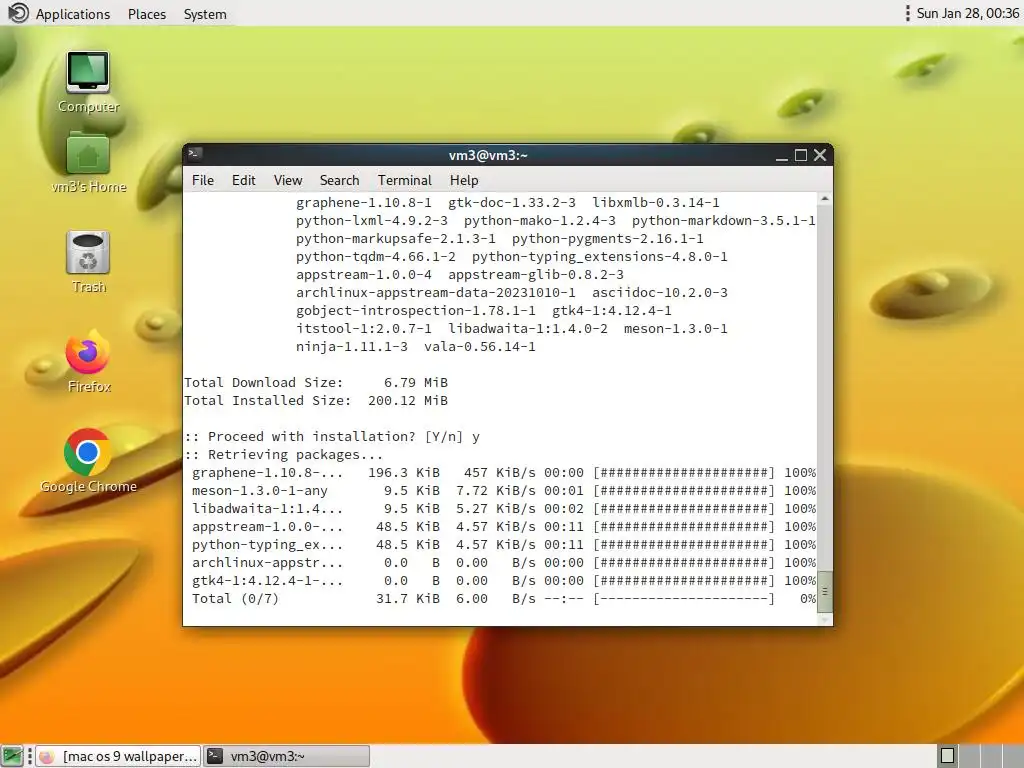Click the graphene download progress bar
This screenshot has width=1024, height=768.
[x=684, y=473]
